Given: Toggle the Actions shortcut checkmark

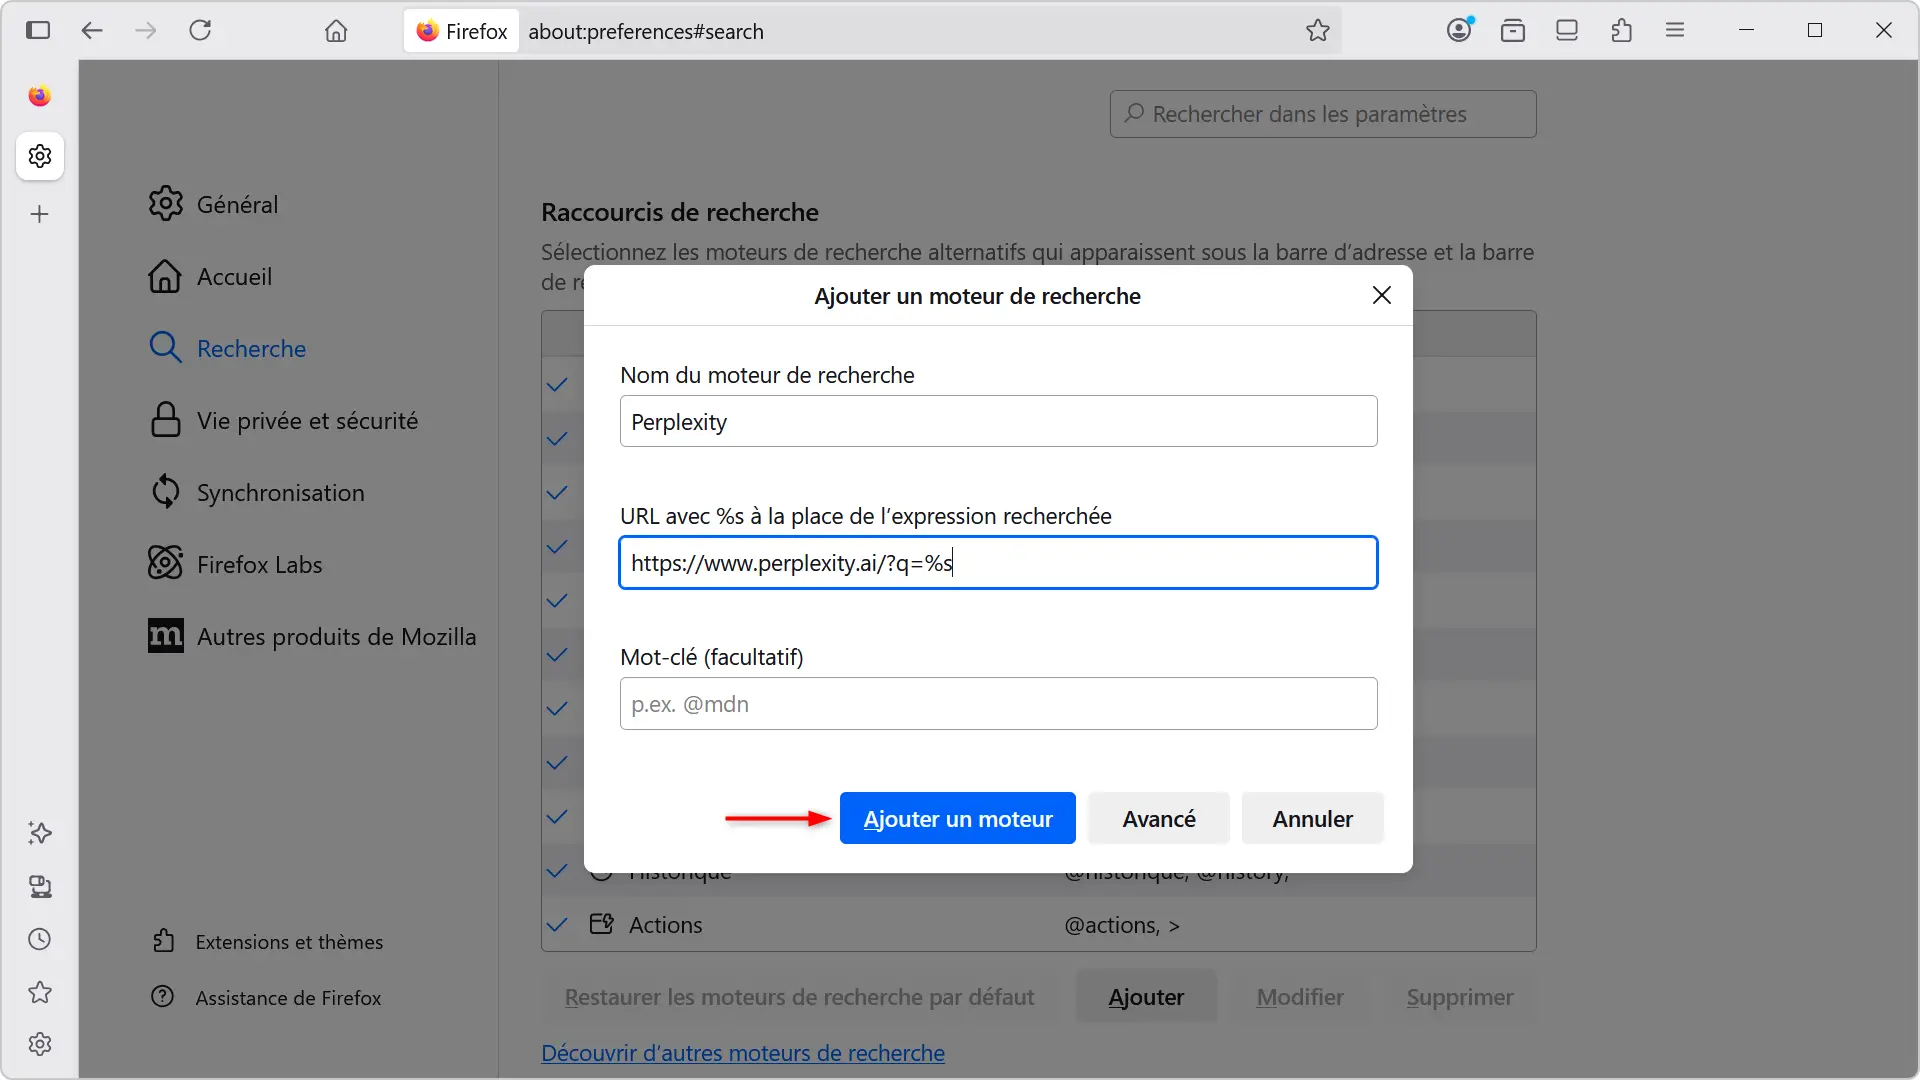Looking at the screenshot, I should pyautogui.click(x=558, y=925).
